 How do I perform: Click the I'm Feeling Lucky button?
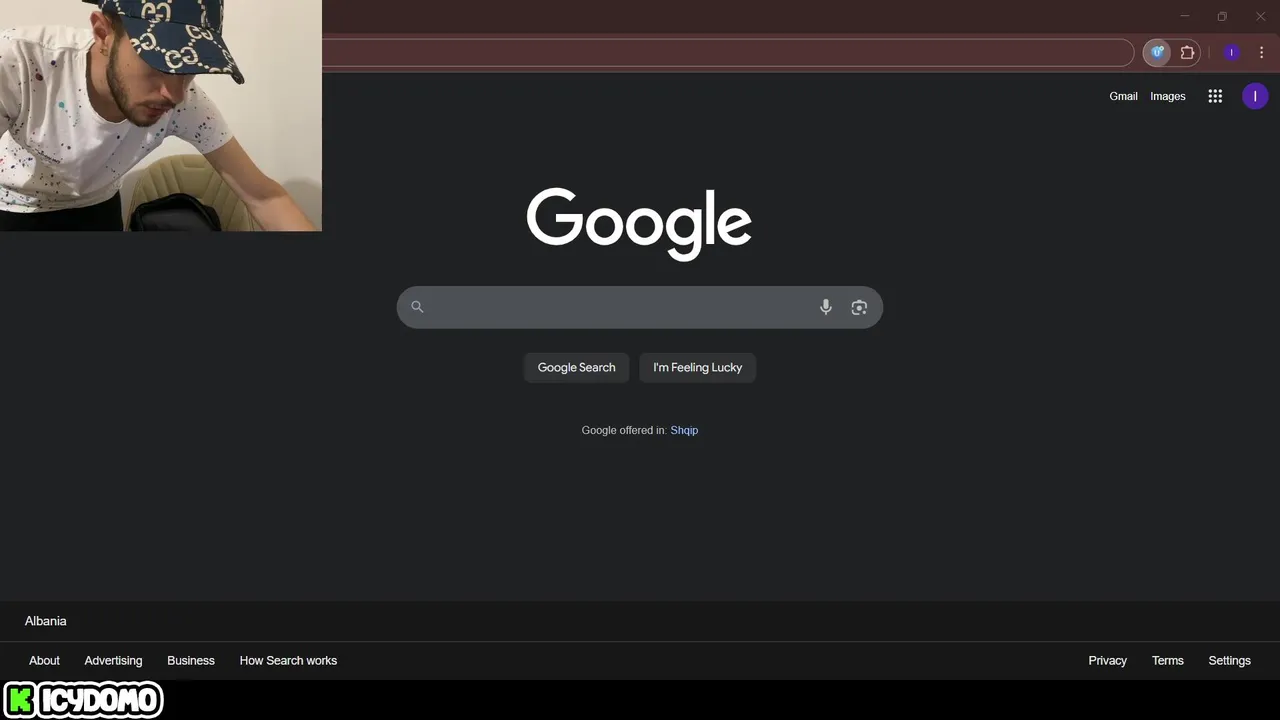pyautogui.click(x=698, y=368)
